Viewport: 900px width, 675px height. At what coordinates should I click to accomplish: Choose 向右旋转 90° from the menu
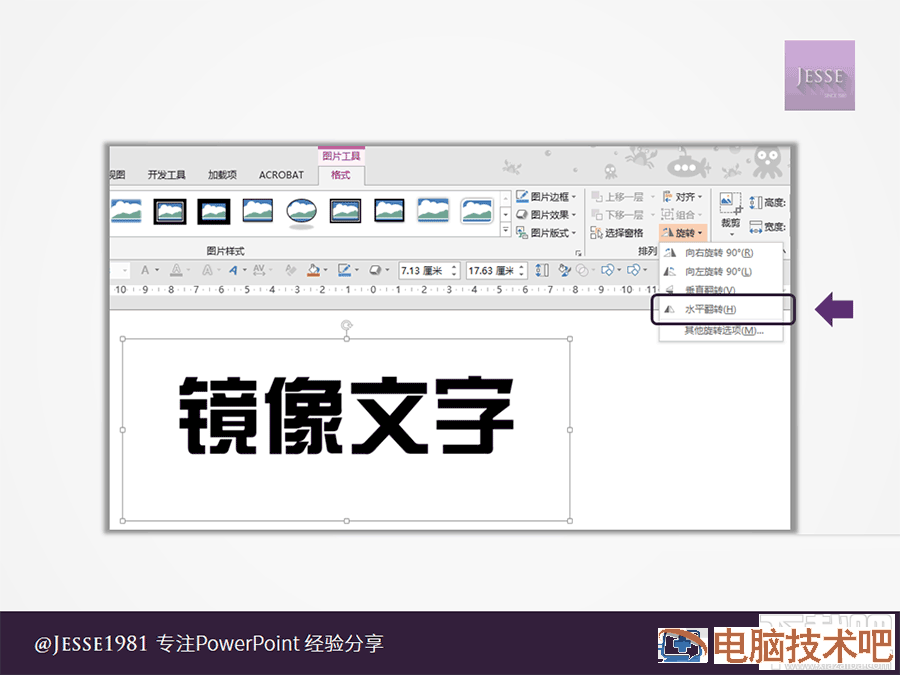(x=721, y=253)
